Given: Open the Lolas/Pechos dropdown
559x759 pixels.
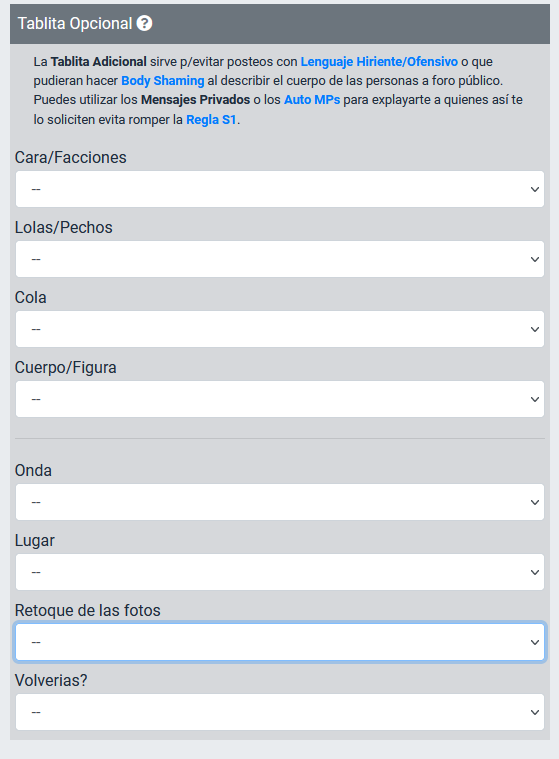Looking at the screenshot, I should [280, 259].
